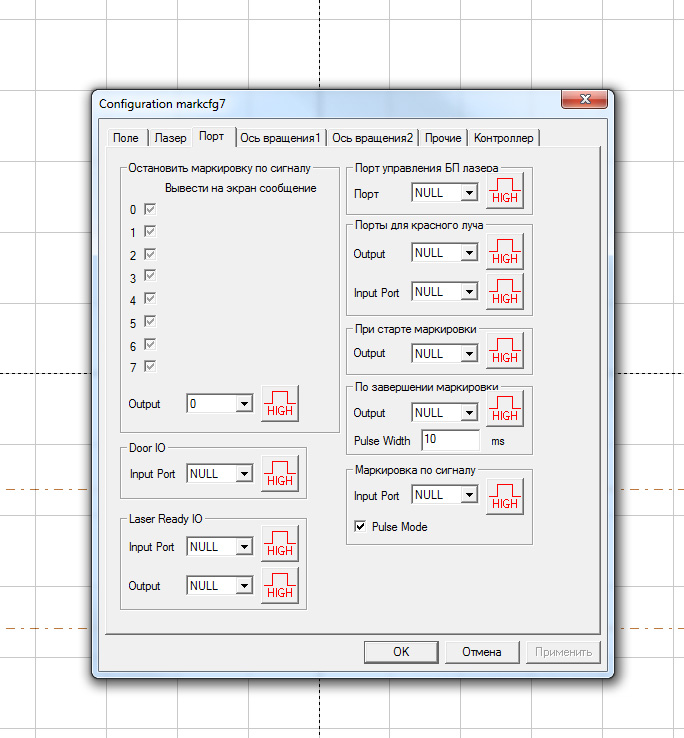This screenshot has height=738, width=684.
Task: Switch to the Лазер tab
Action: (170, 138)
